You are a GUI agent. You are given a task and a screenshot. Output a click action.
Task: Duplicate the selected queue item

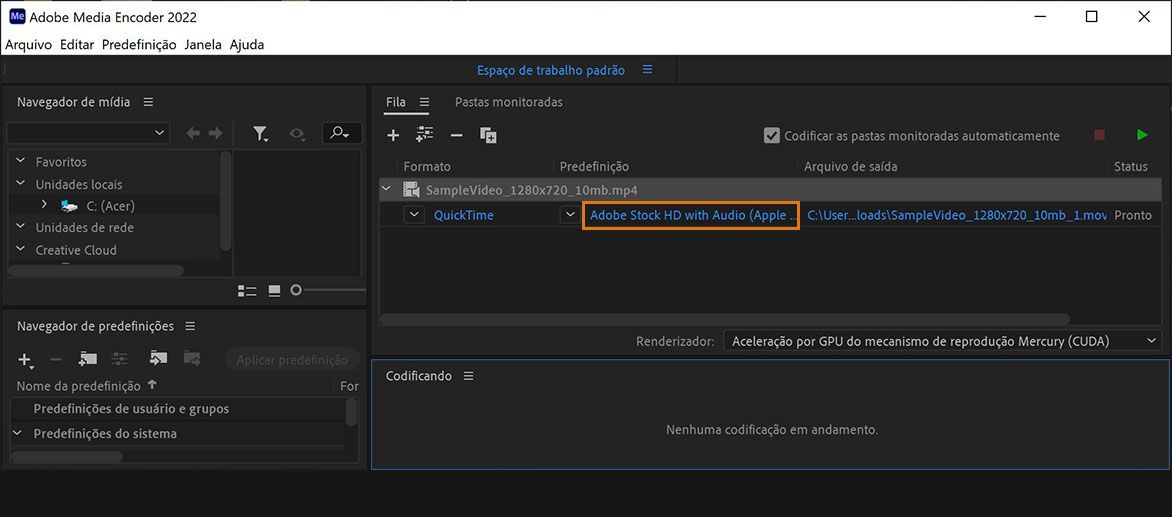(488, 135)
